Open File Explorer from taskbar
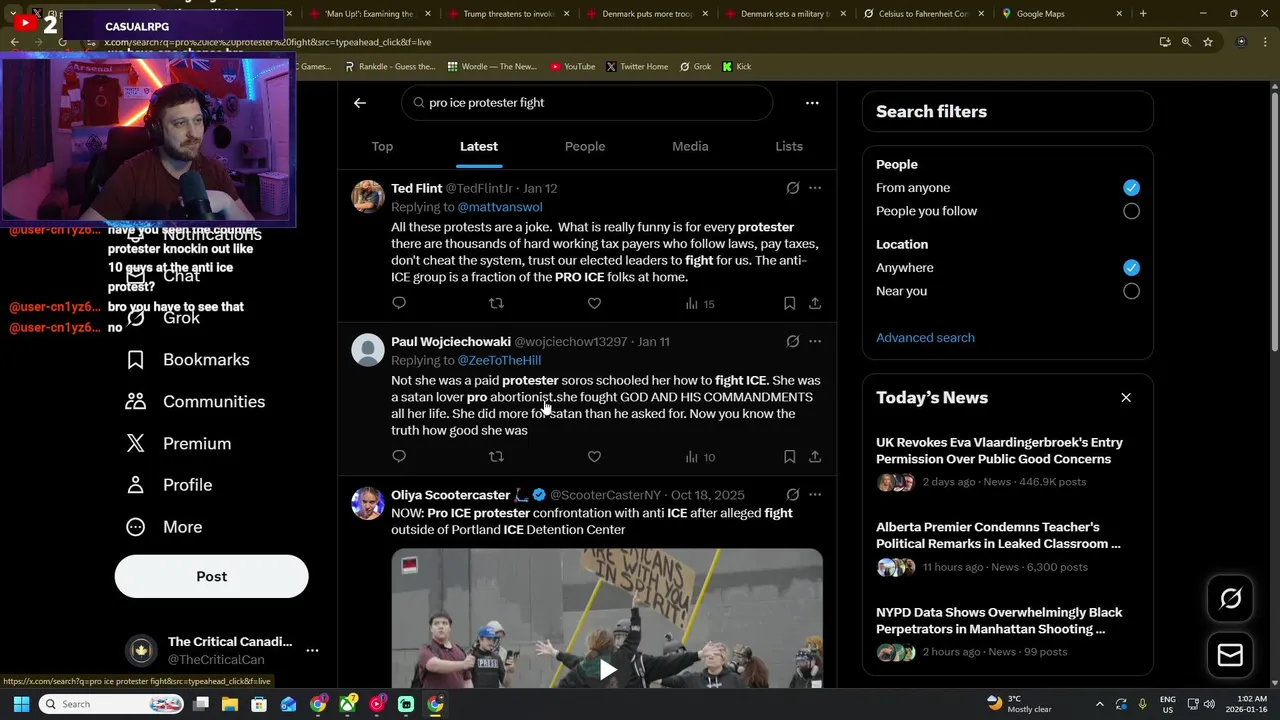The image size is (1280, 720). 230,704
